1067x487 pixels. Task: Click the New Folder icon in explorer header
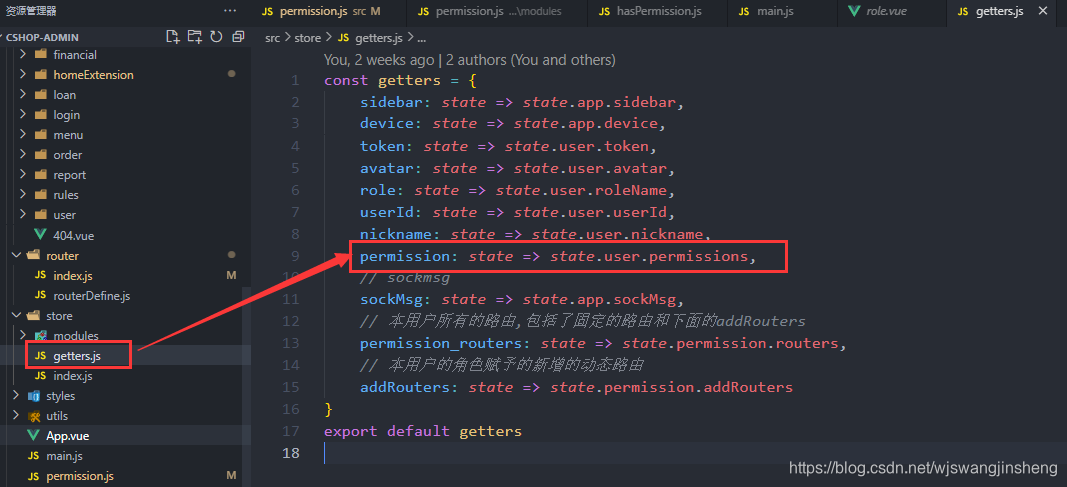point(195,37)
